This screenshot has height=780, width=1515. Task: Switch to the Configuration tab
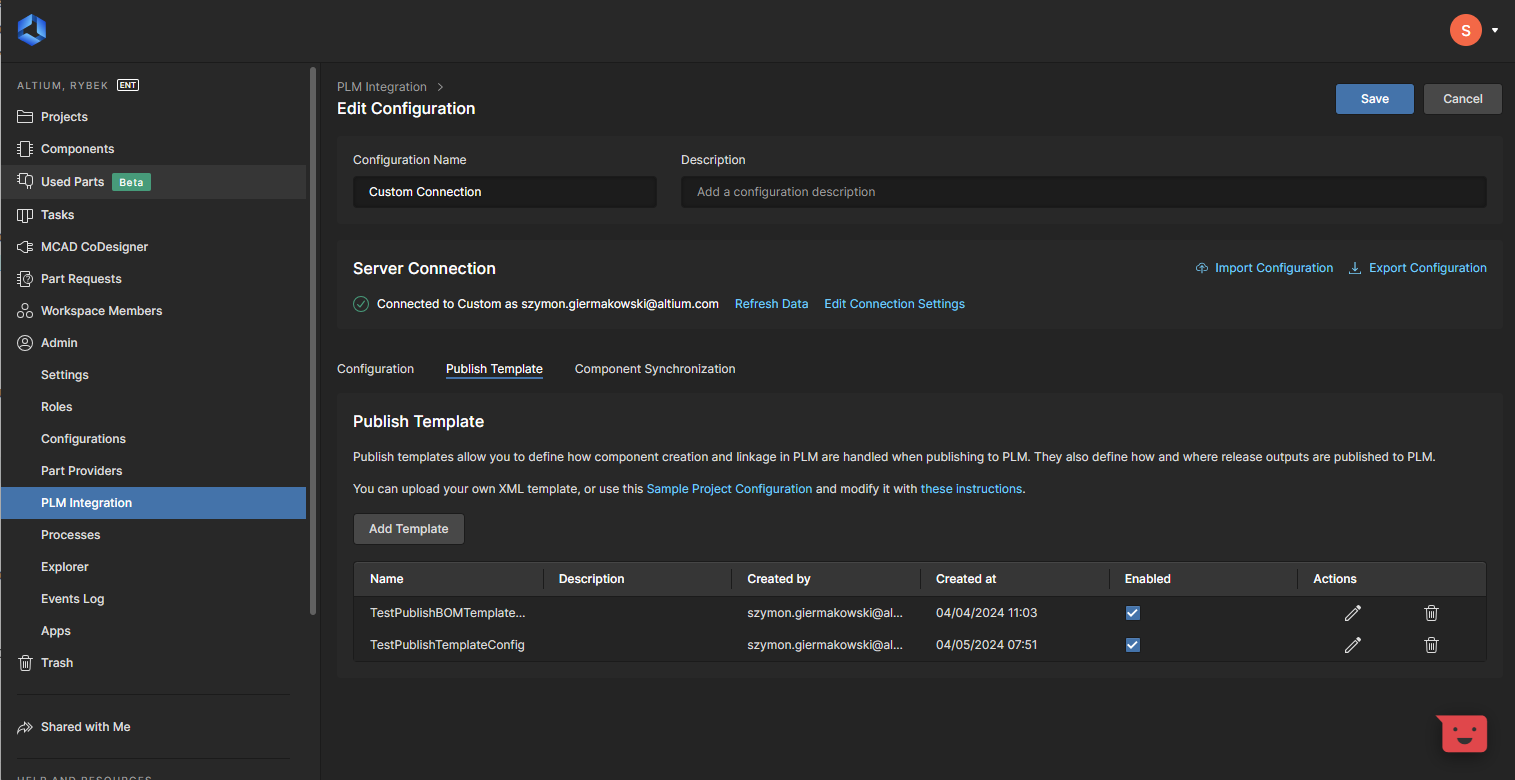tap(375, 369)
